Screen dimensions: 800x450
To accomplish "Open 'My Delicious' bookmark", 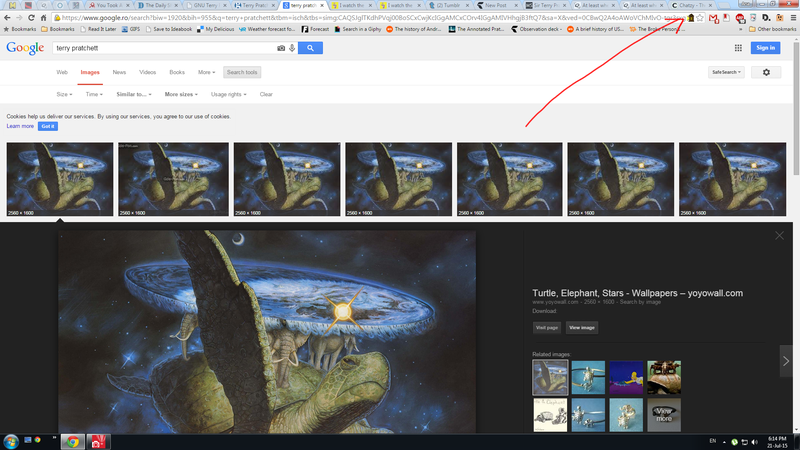I will (x=215, y=30).
